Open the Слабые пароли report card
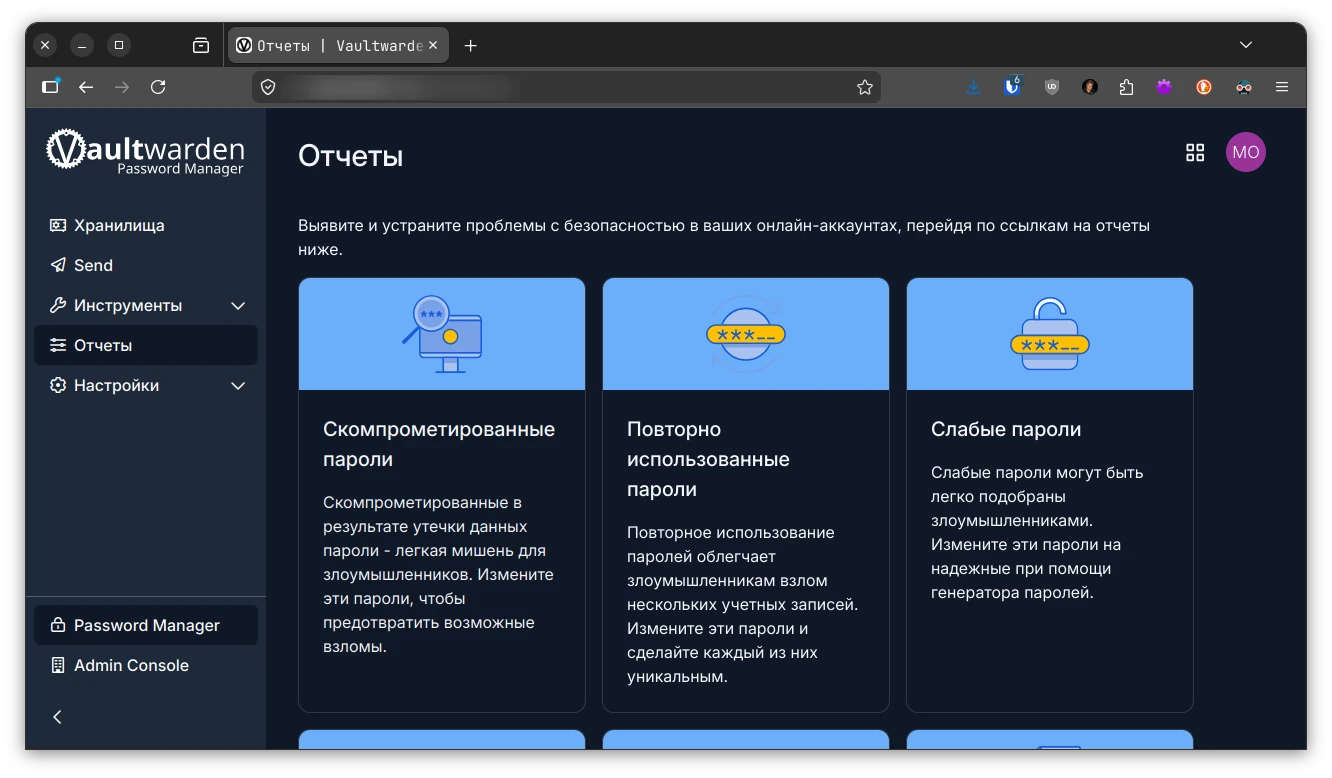The width and height of the screenshot is (1332, 778). (1049, 494)
